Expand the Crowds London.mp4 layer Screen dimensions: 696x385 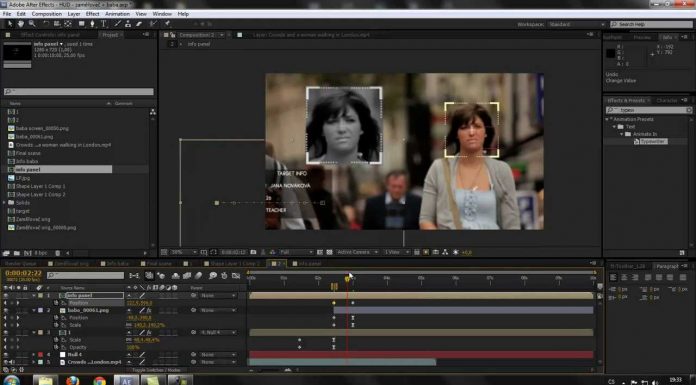[x=34, y=362]
